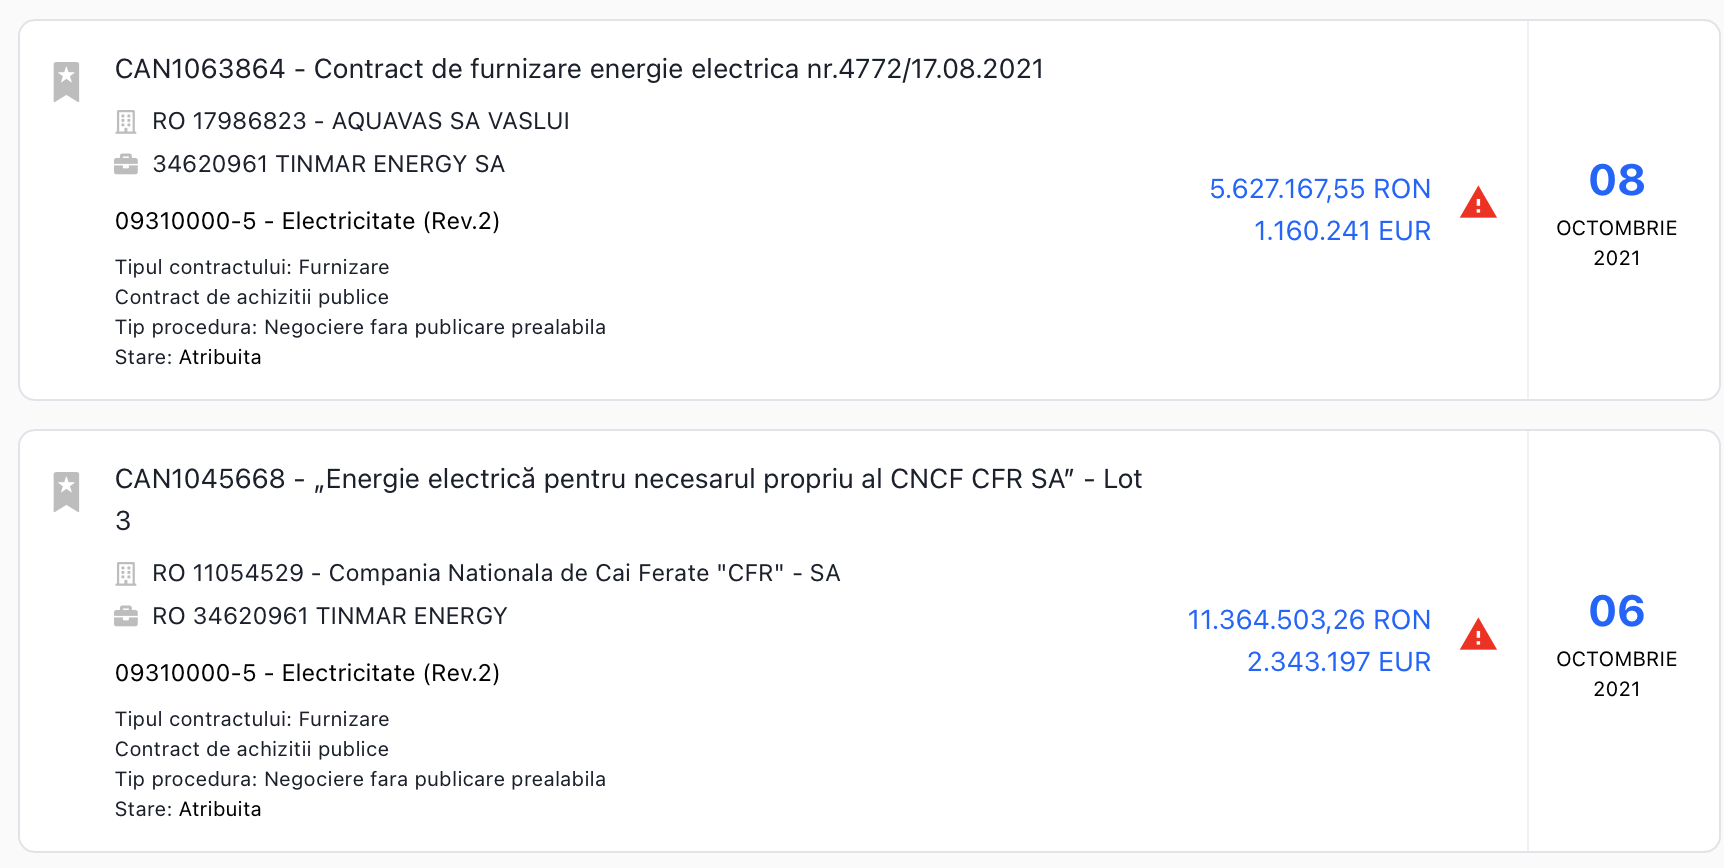Click the 08 Octombrie 2021 date block
1724x868 pixels.
[1616, 212]
